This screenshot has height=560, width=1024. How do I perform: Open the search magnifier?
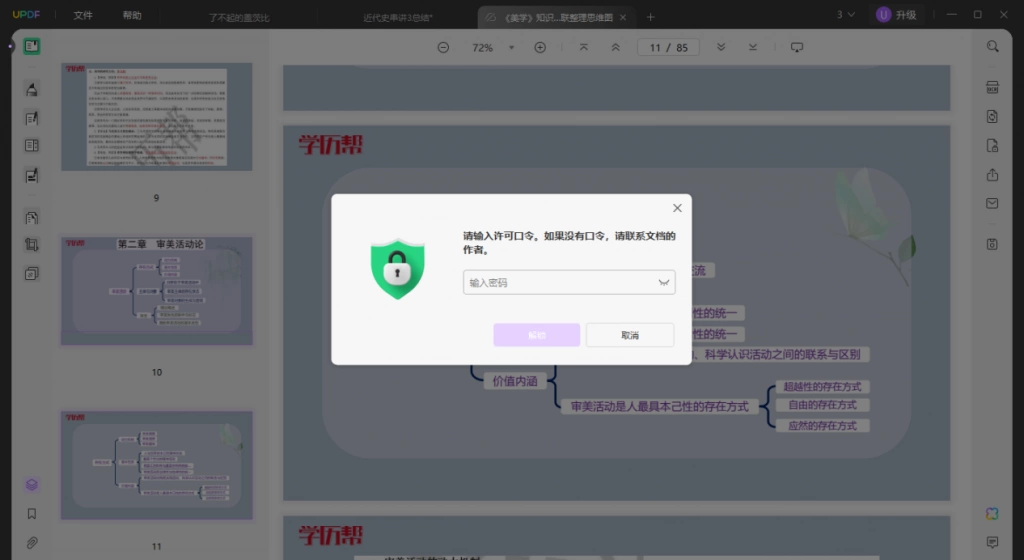993,46
